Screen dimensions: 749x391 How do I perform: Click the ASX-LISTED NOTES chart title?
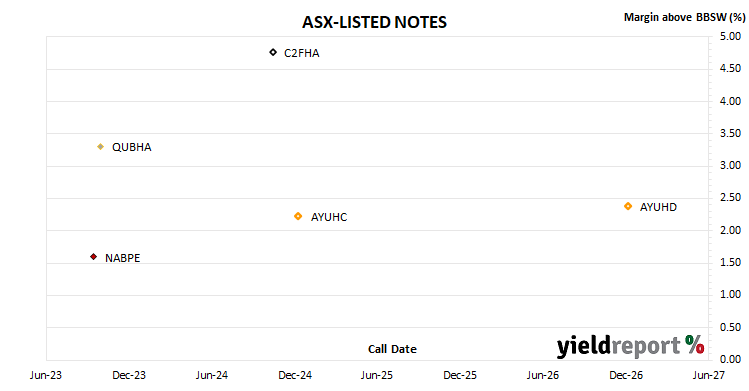pos(374,22)
